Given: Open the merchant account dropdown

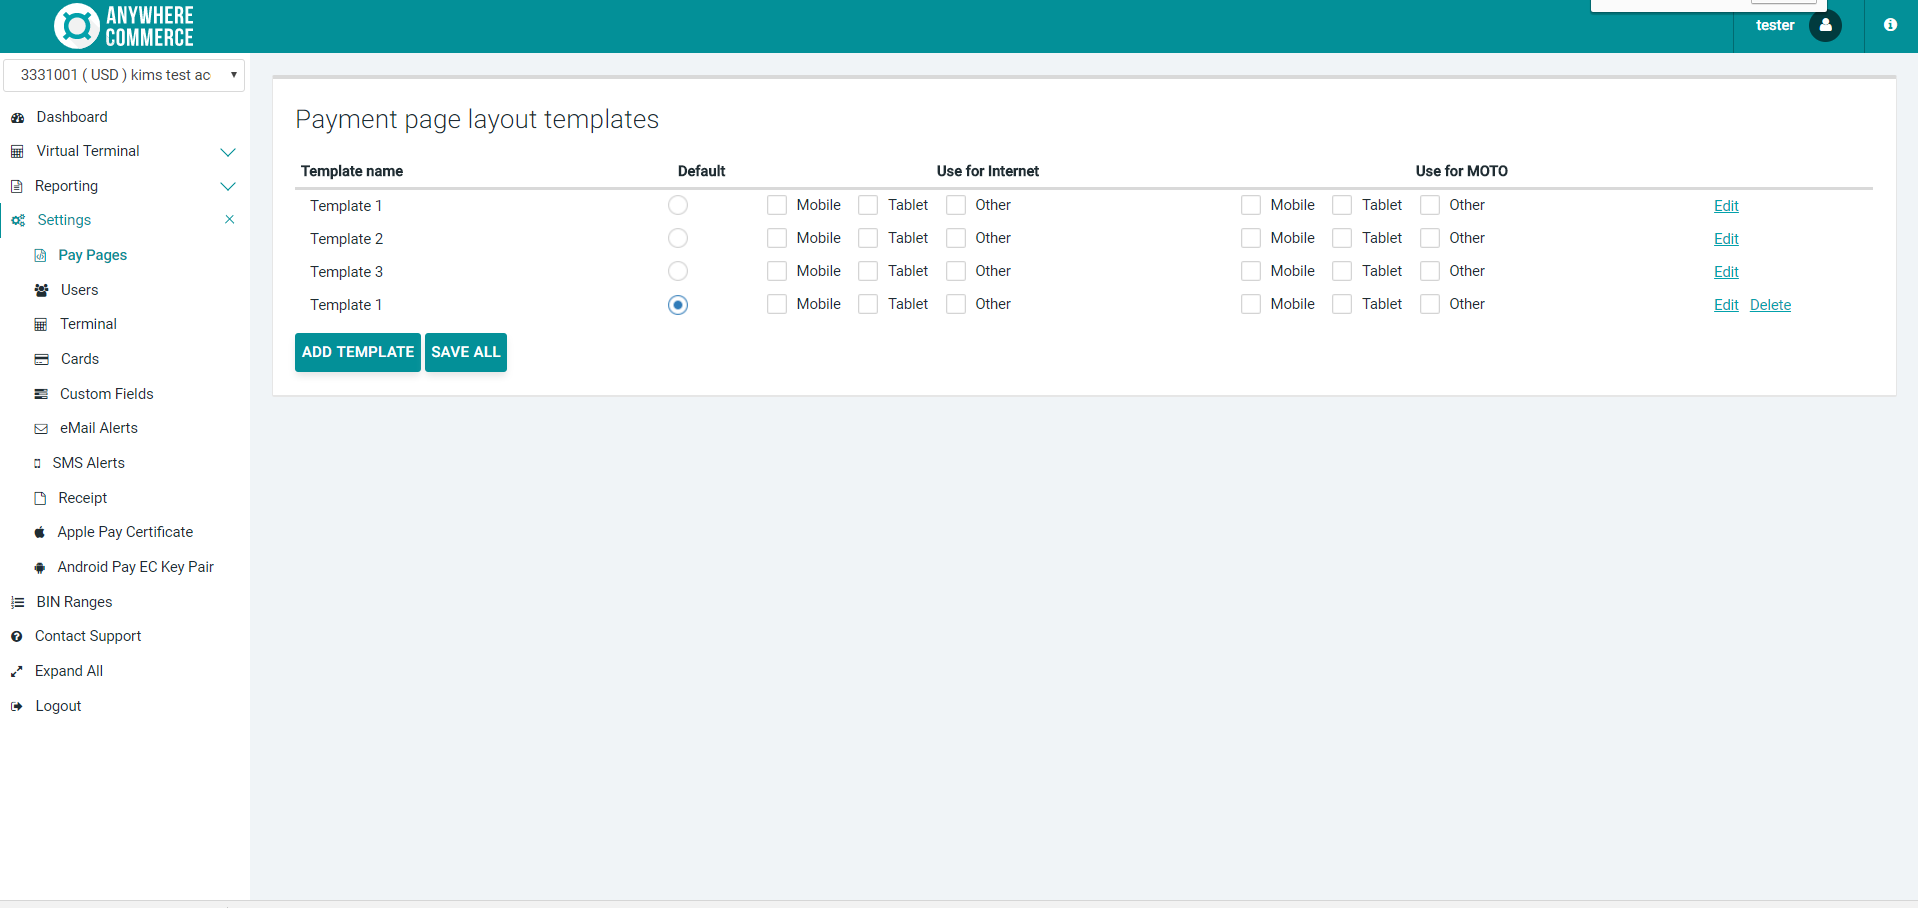Looking at the screenshot, I should click(124, 75).
